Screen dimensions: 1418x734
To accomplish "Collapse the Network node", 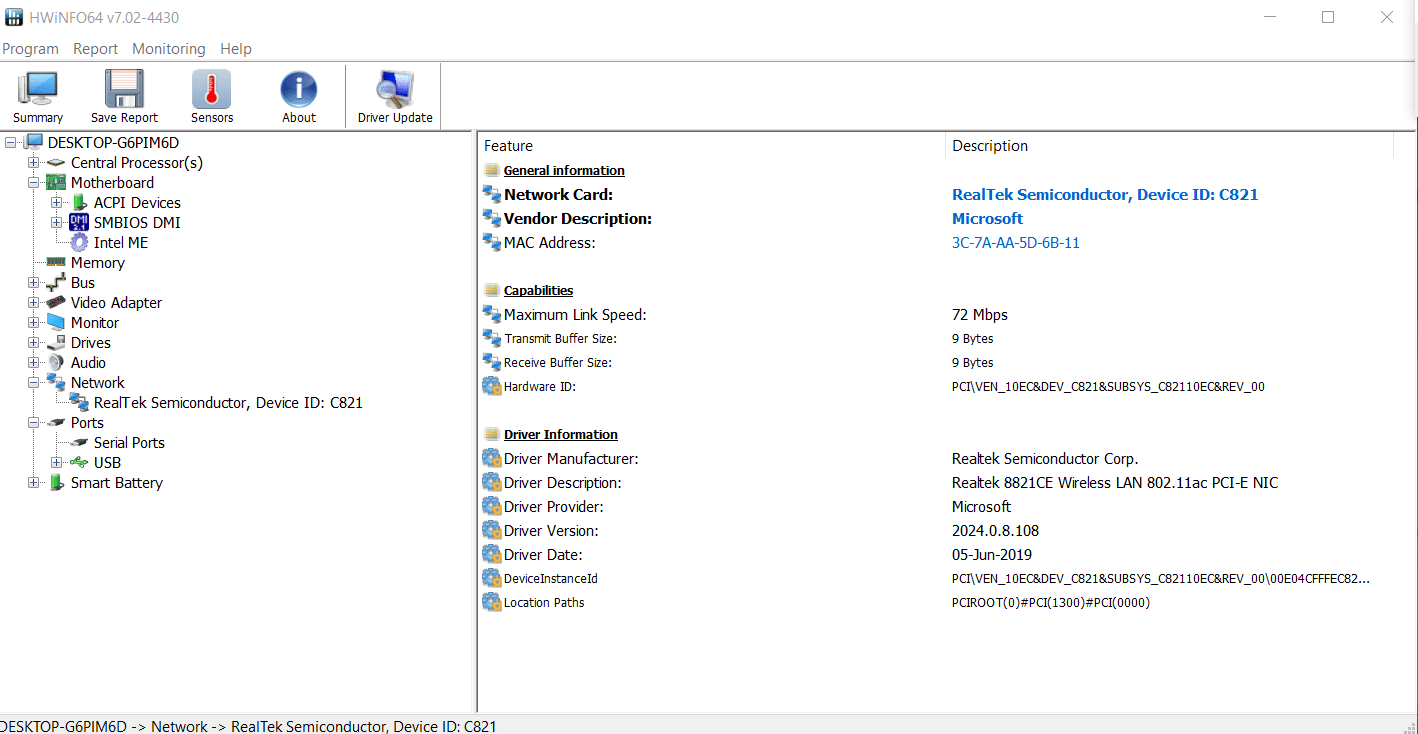I will pyautogui.click(x=34, y=382).
